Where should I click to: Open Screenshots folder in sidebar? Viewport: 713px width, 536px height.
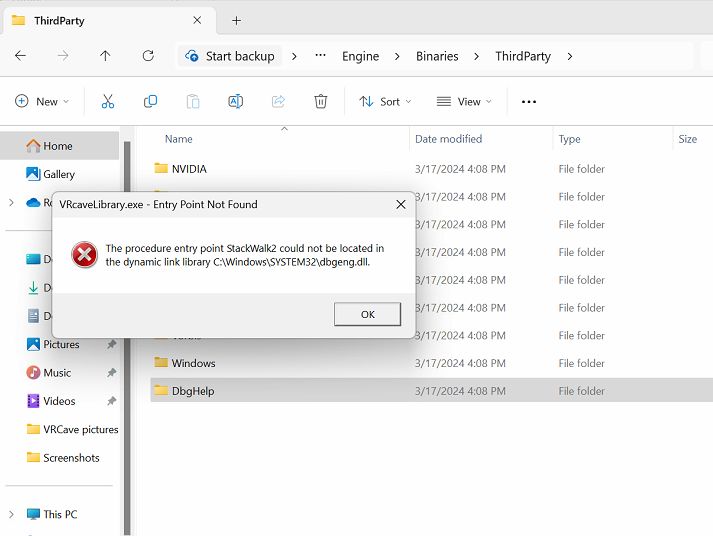point(71,457)
